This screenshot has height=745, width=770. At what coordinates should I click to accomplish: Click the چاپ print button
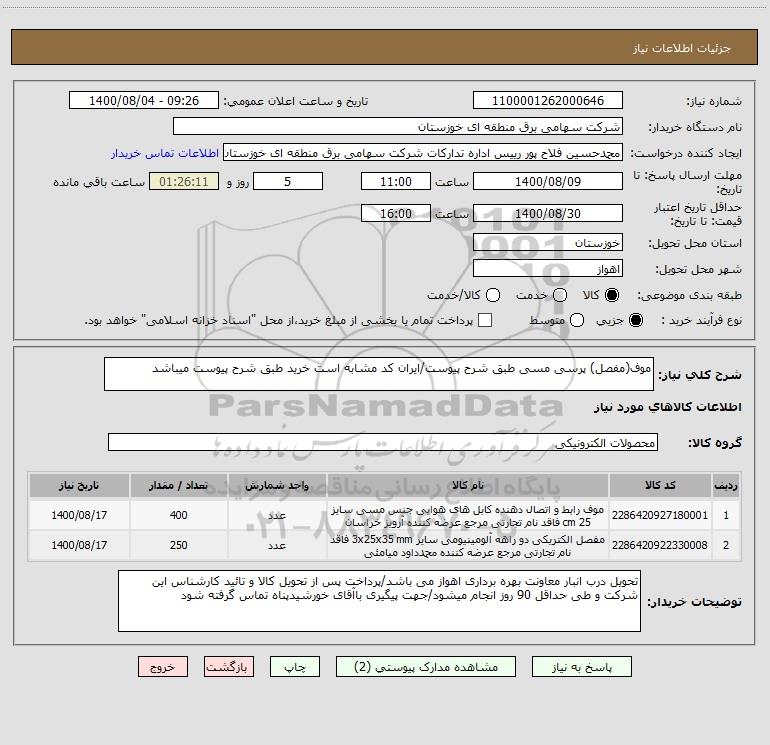[x=295, y=667]
